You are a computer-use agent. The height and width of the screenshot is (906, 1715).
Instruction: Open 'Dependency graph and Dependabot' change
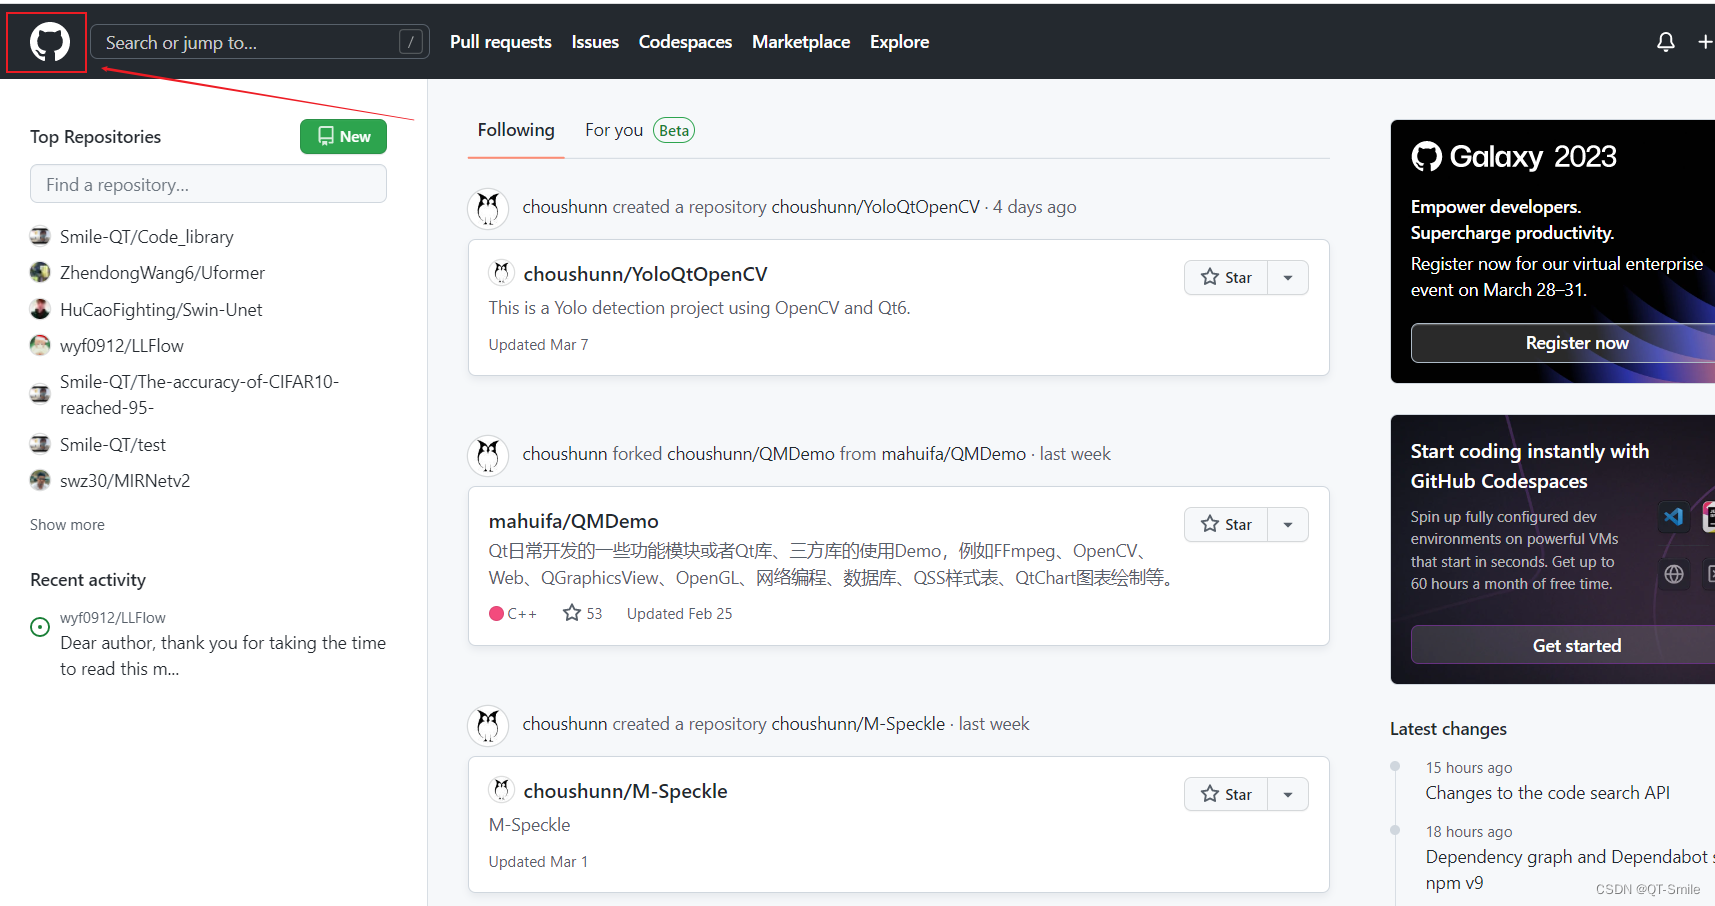(x=1570, y=870)
